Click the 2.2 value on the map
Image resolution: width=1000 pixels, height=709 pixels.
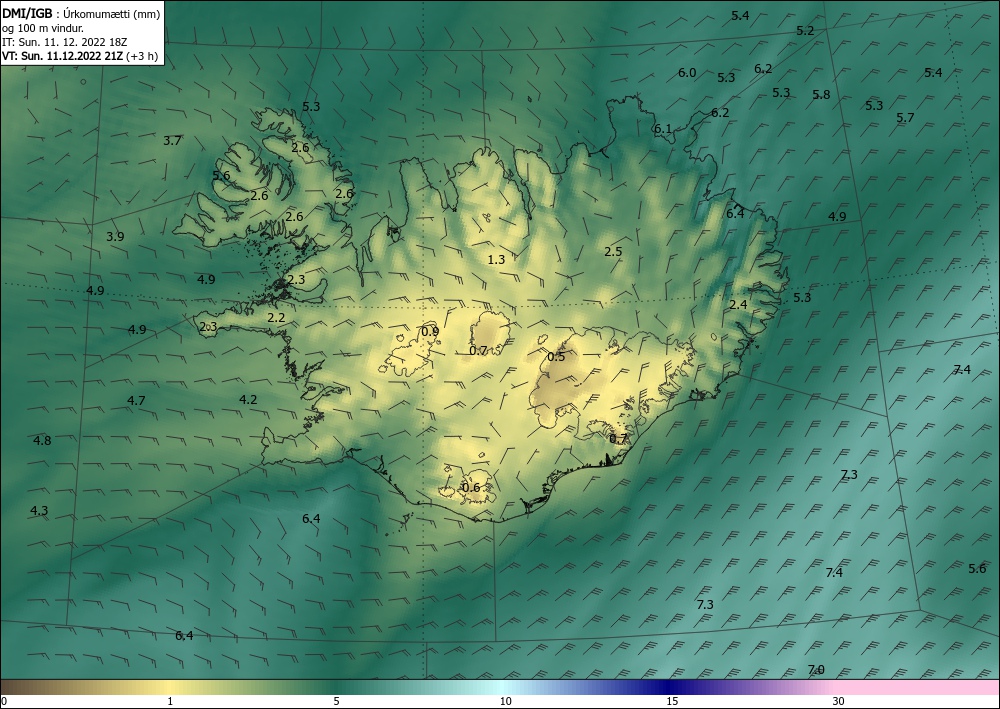(276, 318)
